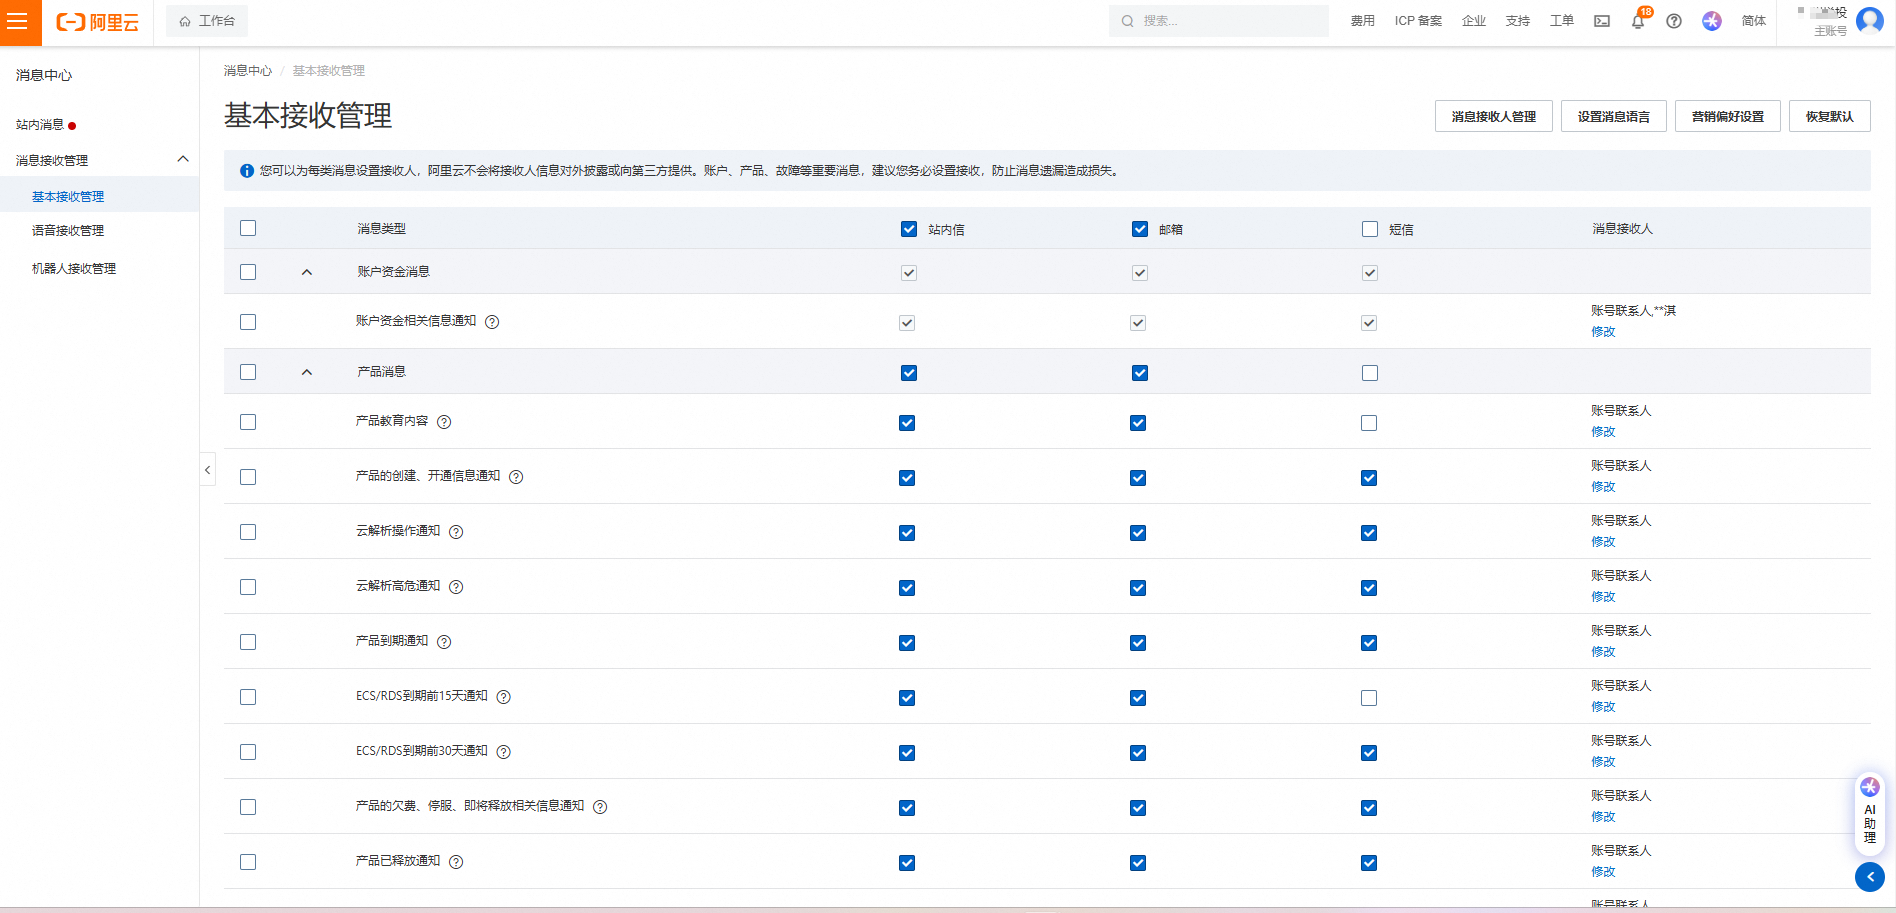
Task: Open the 支持 top menu
Action: pos(1518,21)
